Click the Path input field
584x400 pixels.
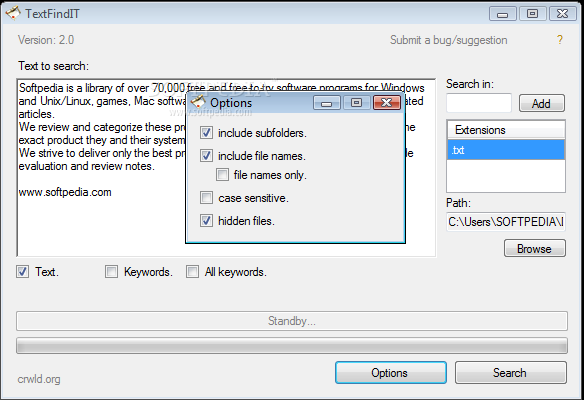click(x=506, y=222)
